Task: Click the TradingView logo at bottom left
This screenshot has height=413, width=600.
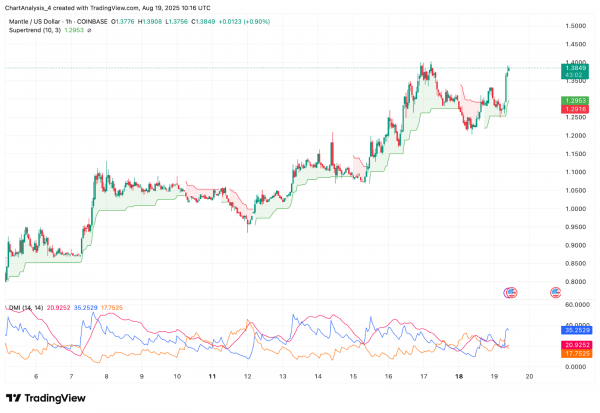Action: pos(13,398)
